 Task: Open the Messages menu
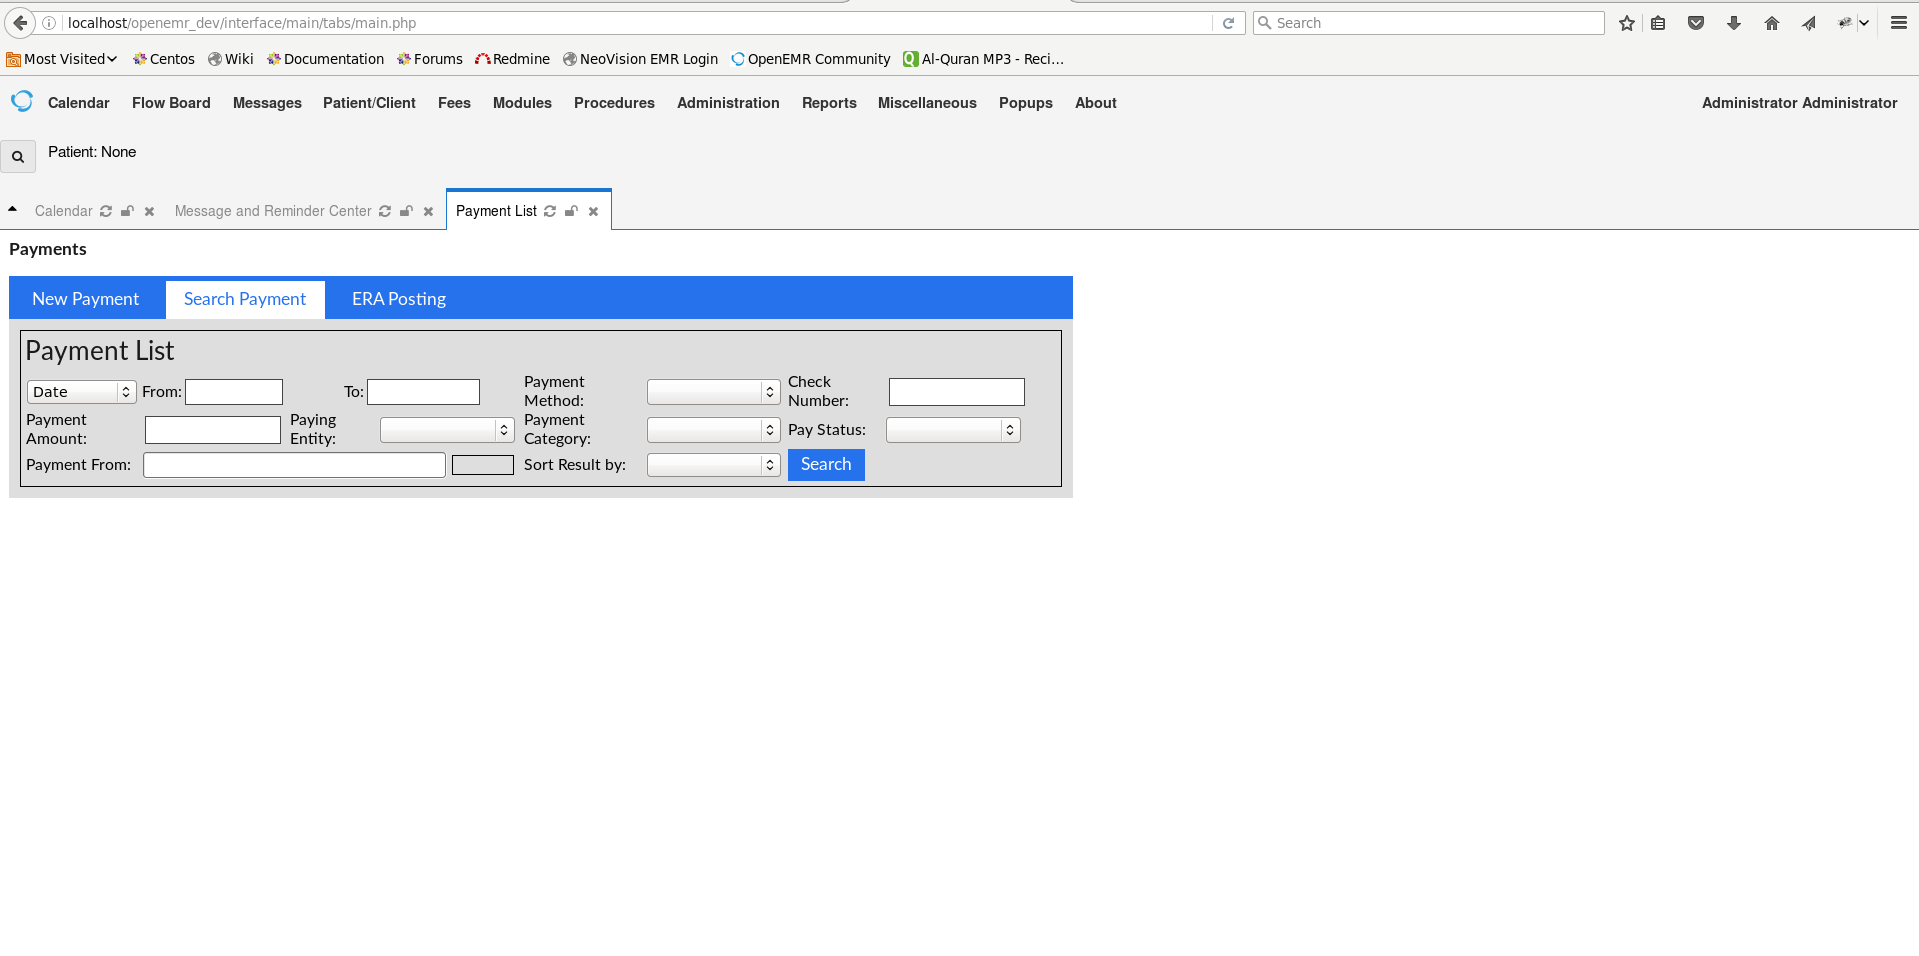coord(267,103)
